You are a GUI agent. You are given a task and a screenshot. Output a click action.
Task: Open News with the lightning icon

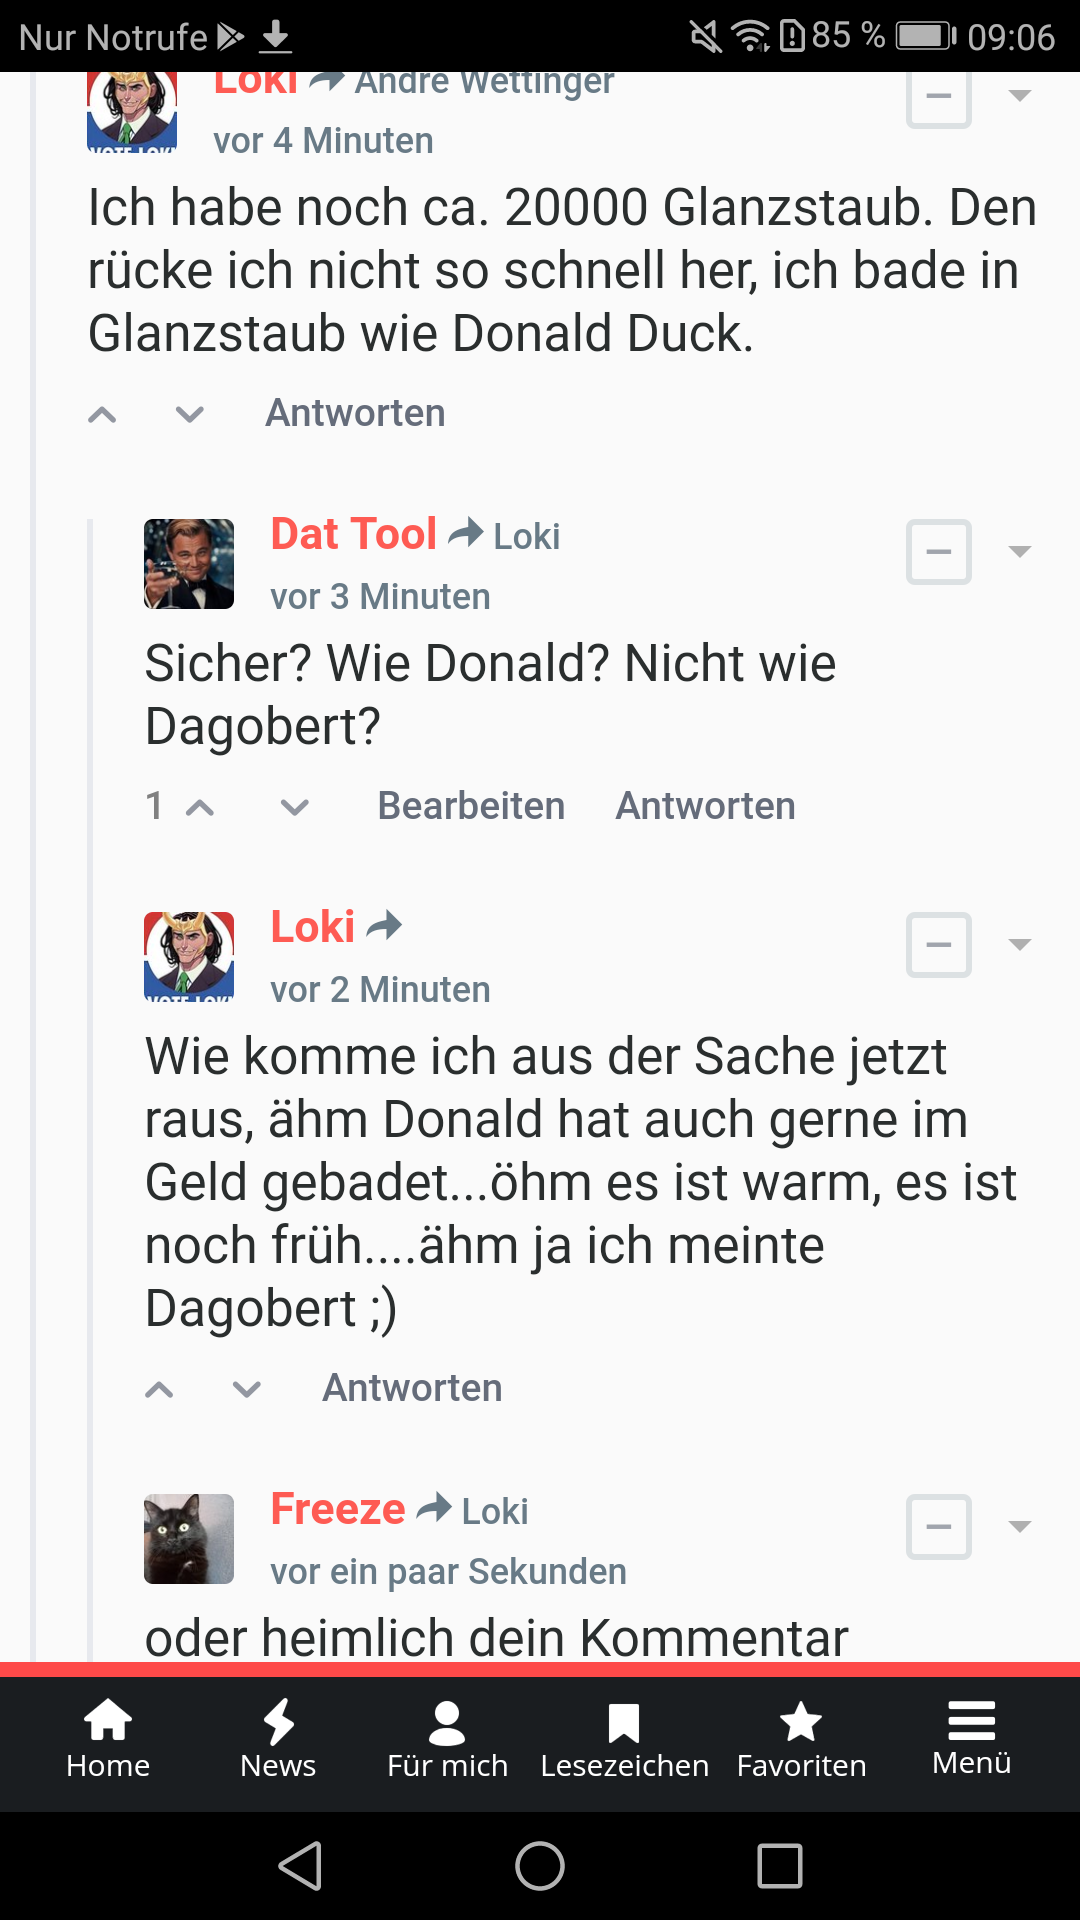pyautogui.click(x=278, y=1738)
